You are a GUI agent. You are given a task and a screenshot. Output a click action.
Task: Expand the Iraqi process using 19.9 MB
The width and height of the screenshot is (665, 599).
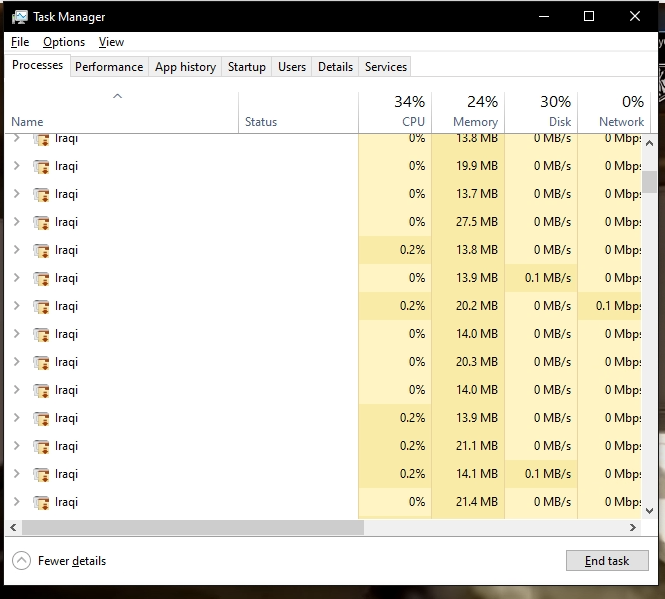pyautogui.click(x=17, y=165)
